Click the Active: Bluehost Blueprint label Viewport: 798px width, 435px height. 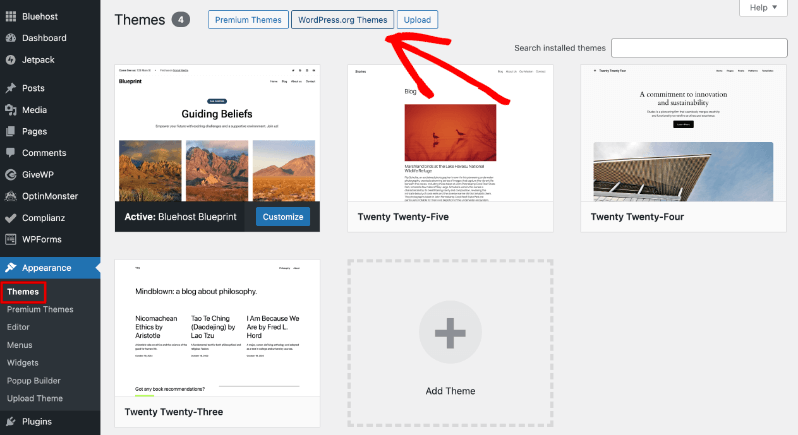point(181,217)
